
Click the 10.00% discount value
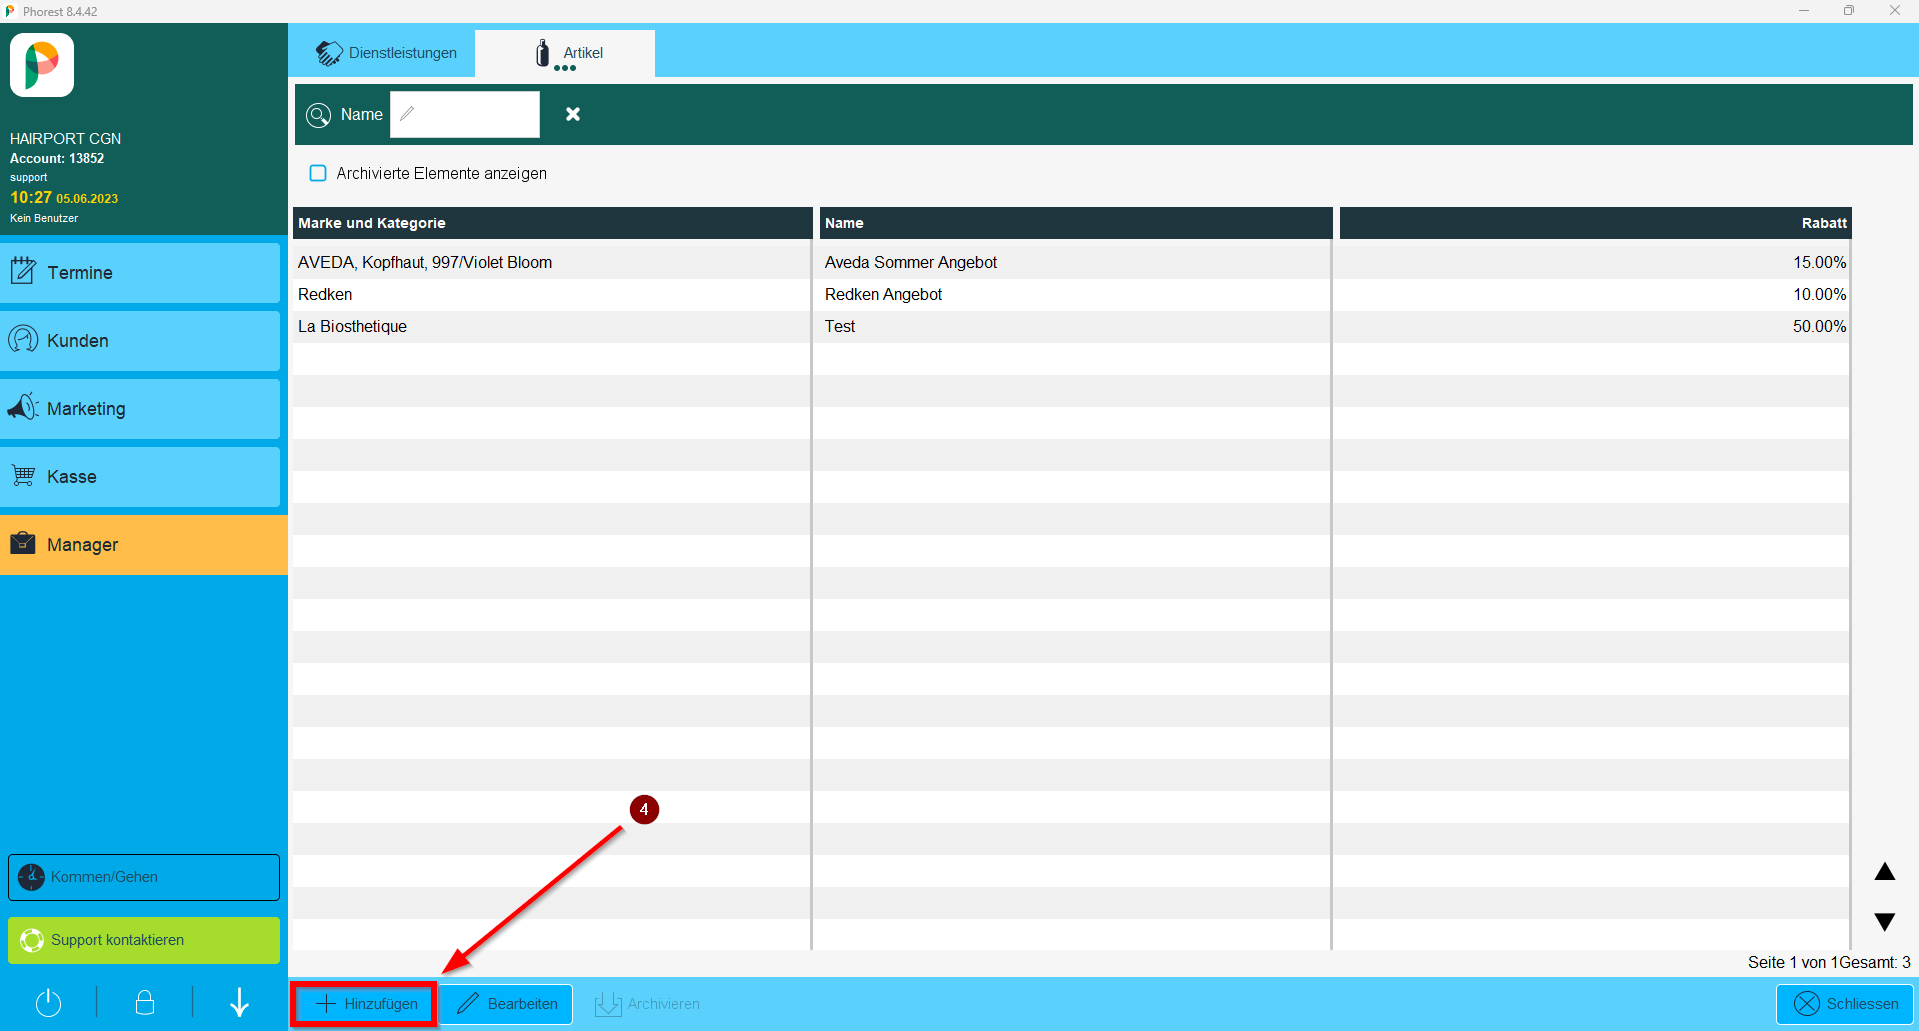(1819, 294)
